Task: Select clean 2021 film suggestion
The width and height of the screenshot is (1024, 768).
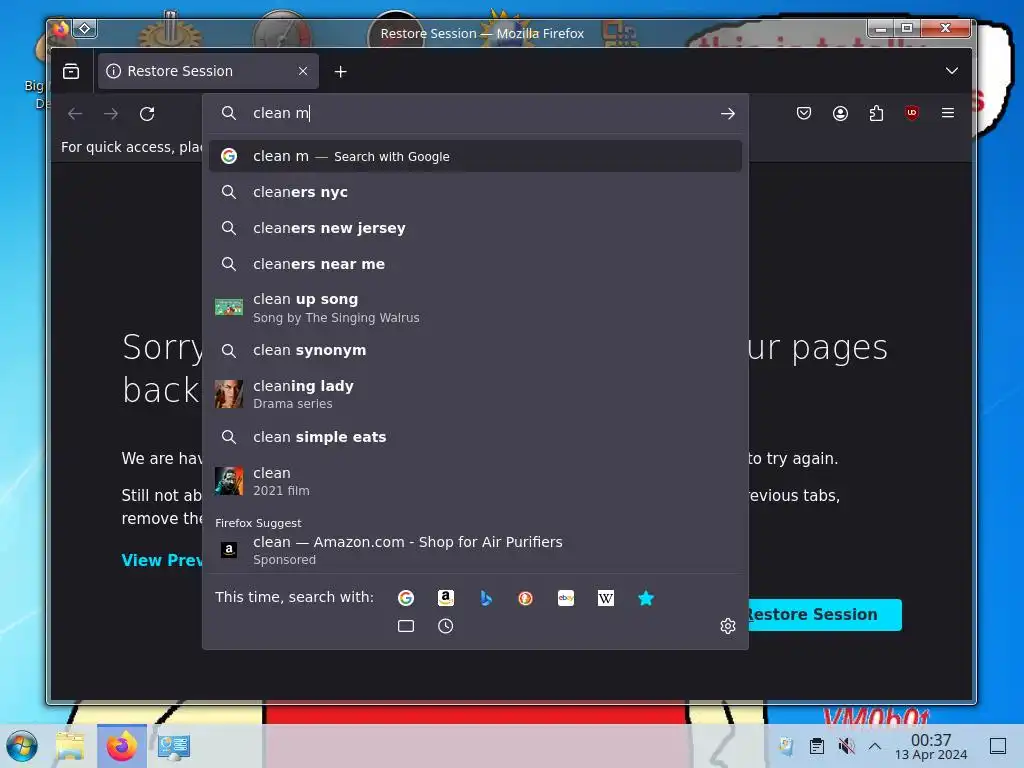Action: point(475,481)
